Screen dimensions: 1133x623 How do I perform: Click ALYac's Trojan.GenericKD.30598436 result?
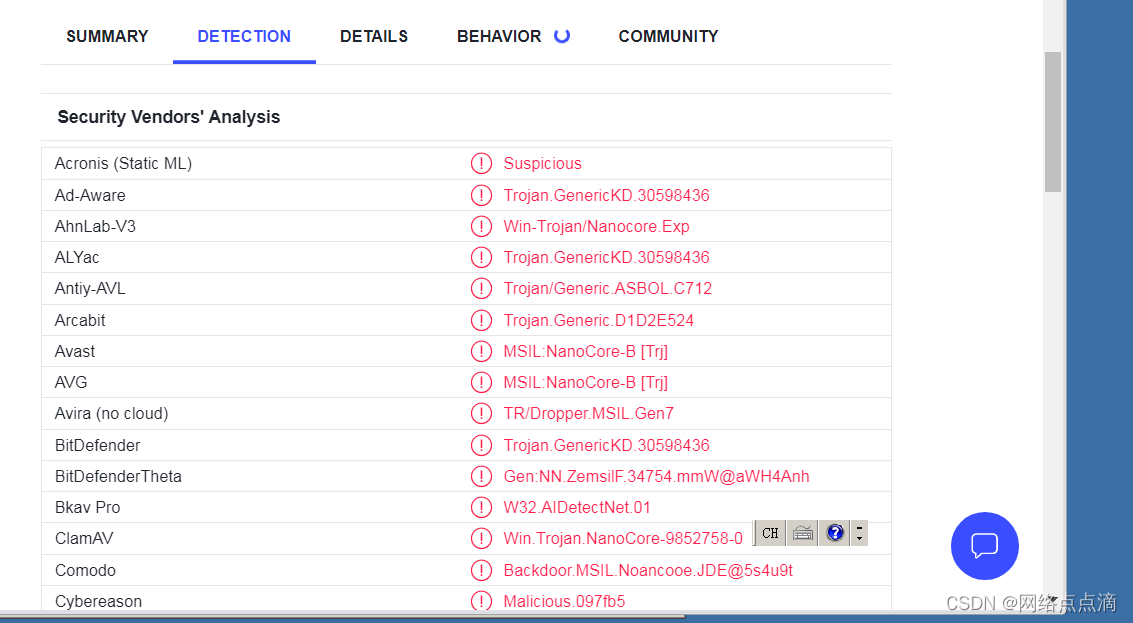coord(606,257)
